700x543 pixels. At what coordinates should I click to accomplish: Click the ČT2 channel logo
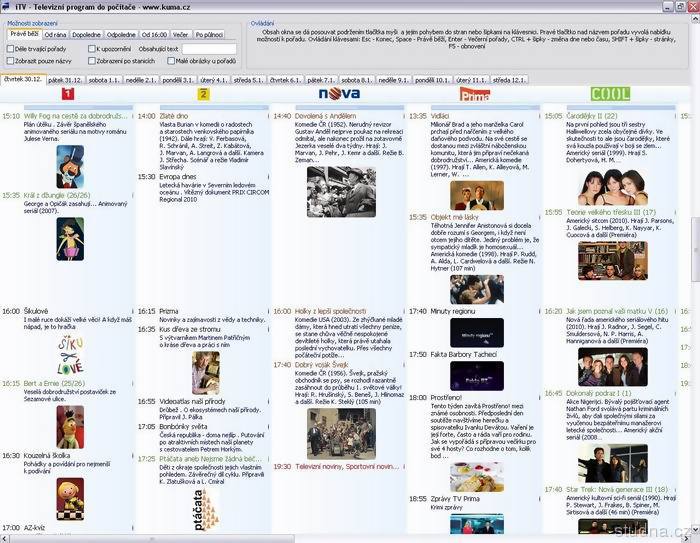point(203,94)
